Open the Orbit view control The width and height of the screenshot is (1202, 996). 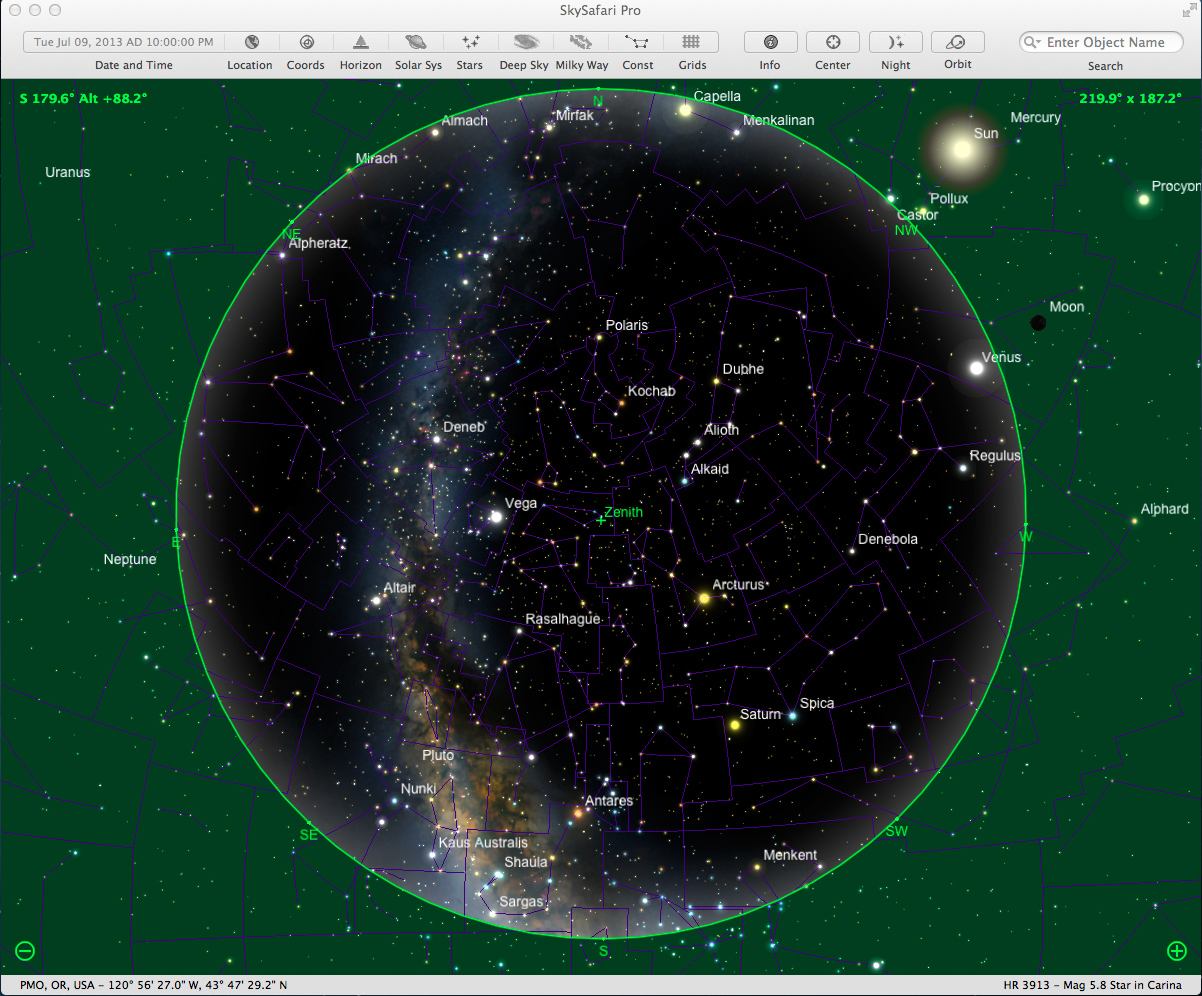coord(957,42)
